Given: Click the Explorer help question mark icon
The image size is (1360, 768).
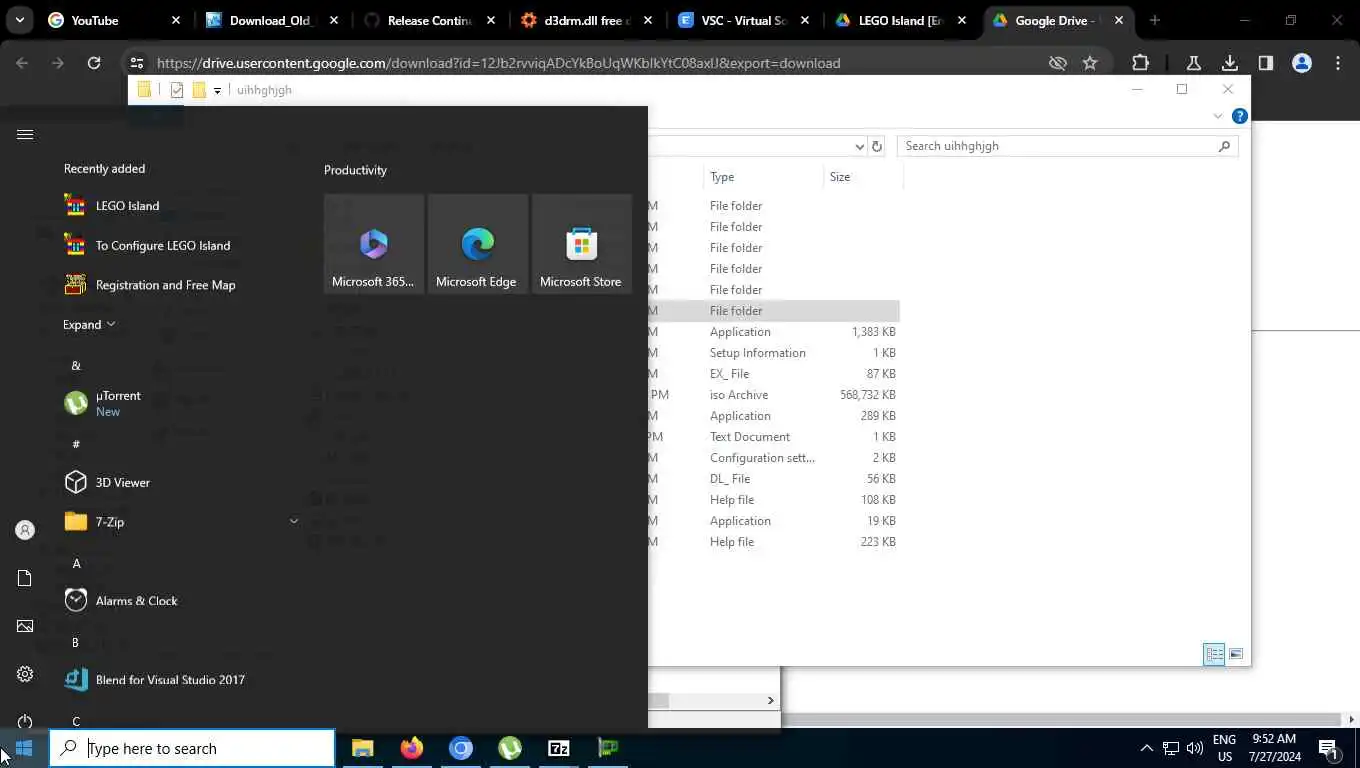Looking at the screenshot, I should point(1239,116).
